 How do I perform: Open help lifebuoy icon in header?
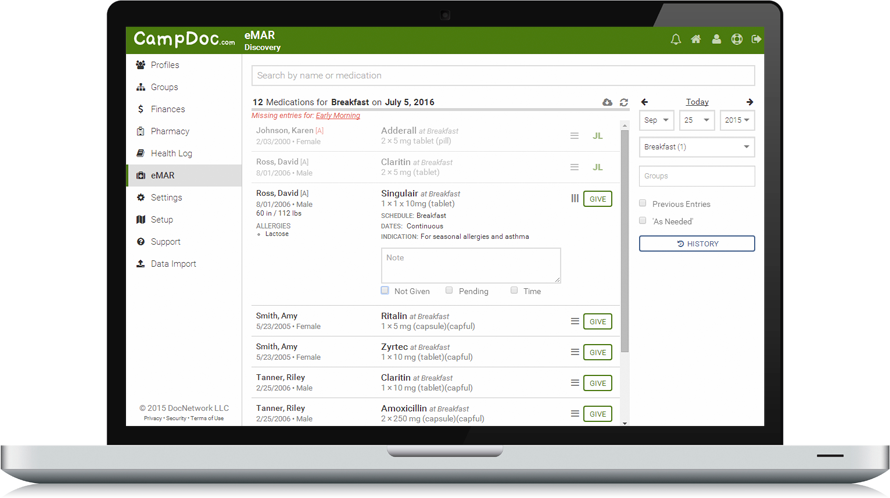737,39
